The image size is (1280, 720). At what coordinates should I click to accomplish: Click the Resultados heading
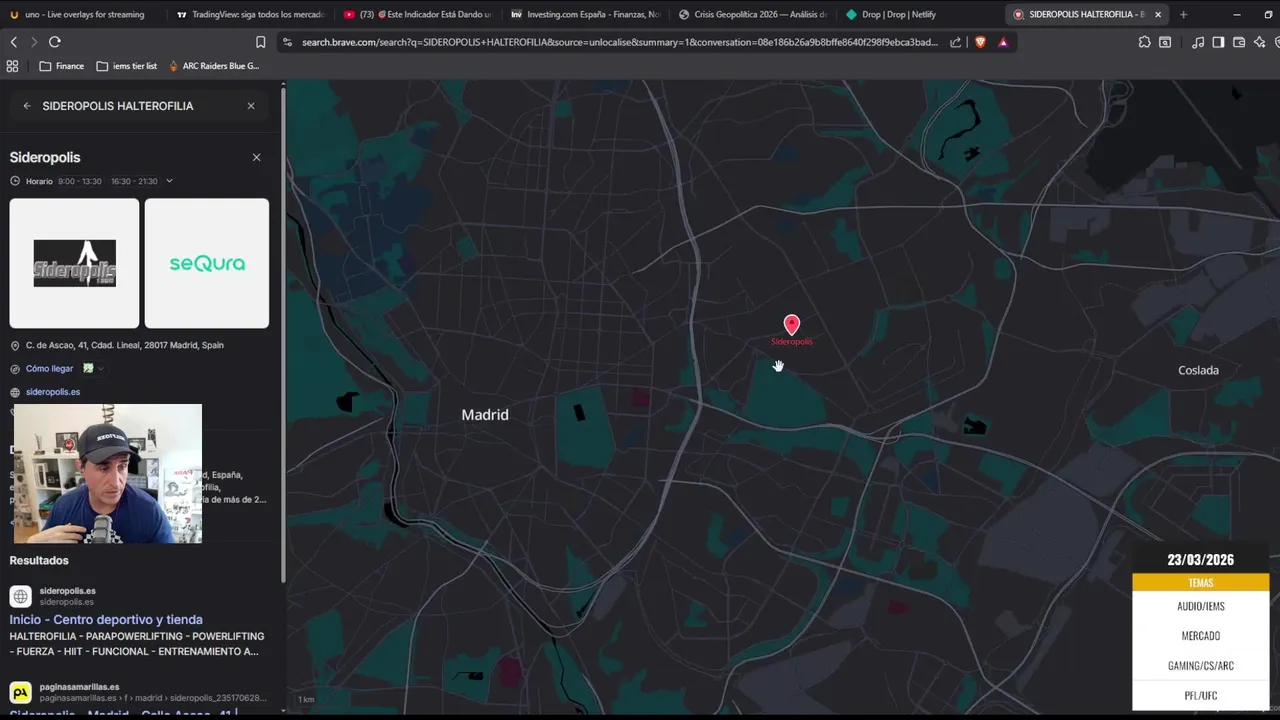[39, 561]
